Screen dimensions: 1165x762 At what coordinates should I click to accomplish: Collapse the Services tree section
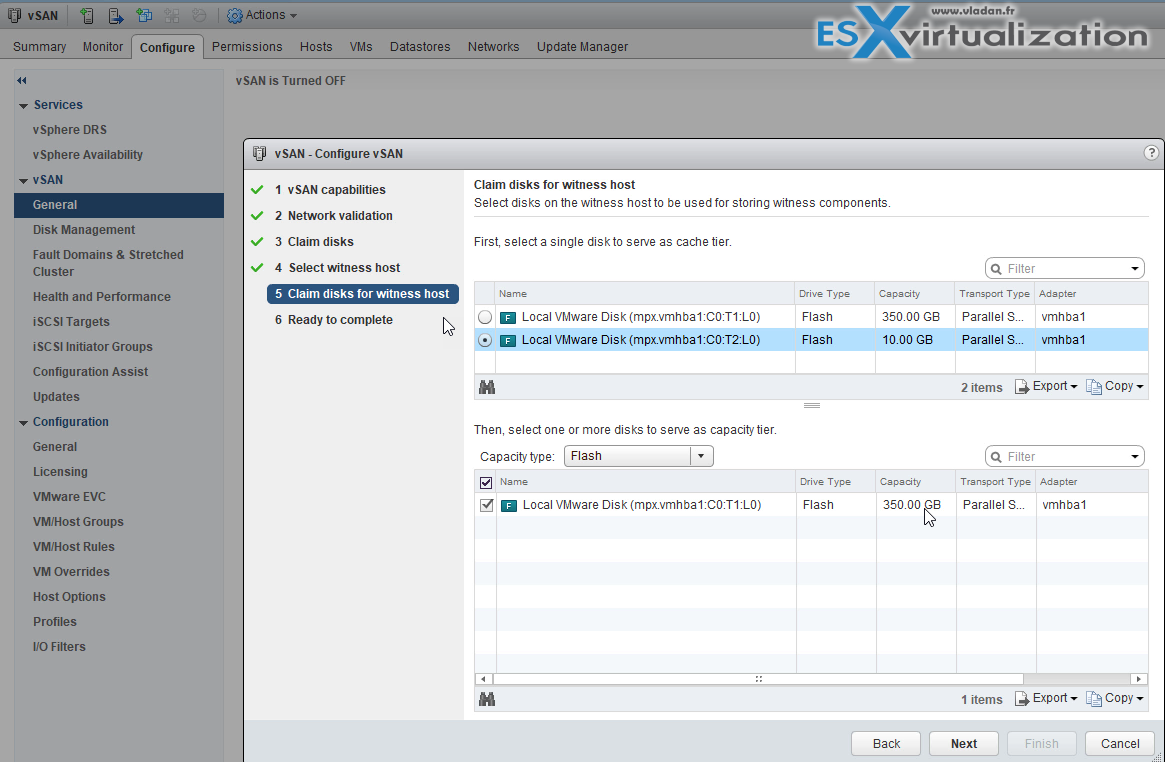(23, 105)
